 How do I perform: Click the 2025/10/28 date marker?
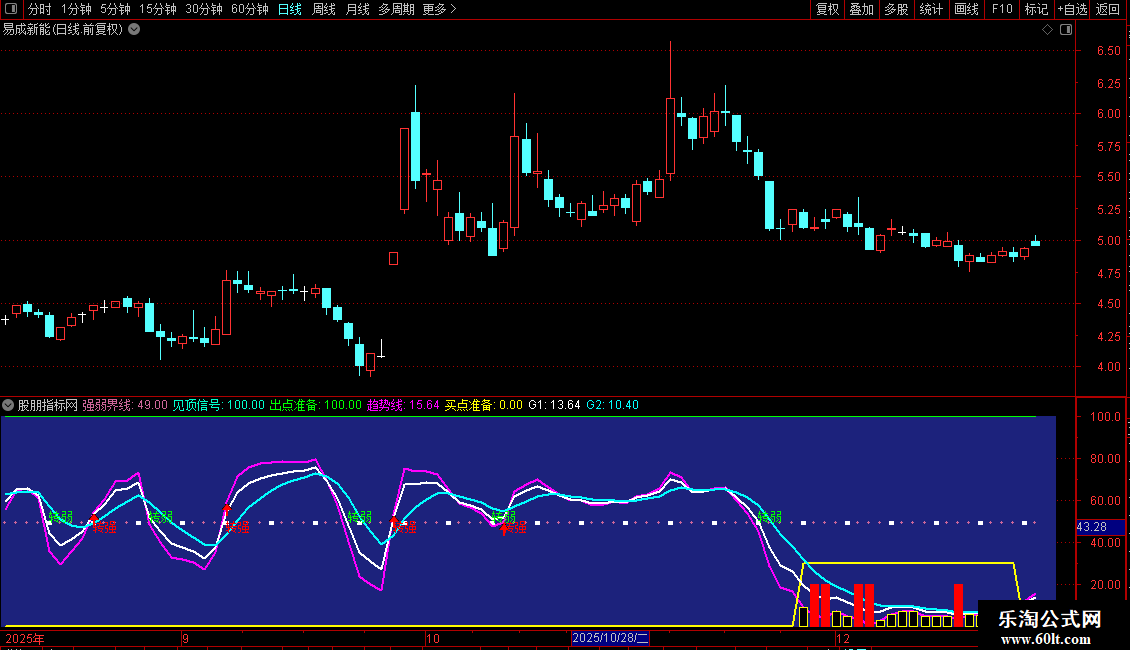pos(610,638)
